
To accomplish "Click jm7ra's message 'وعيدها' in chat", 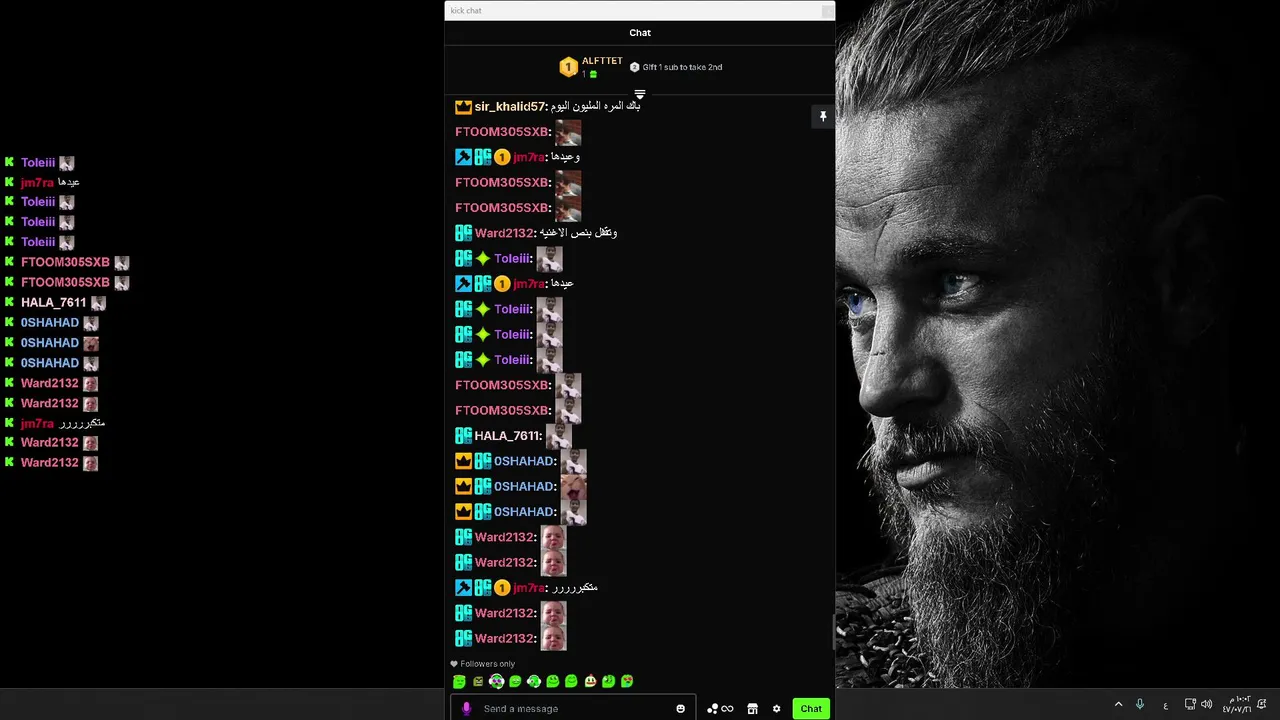I will pos(565,157).
